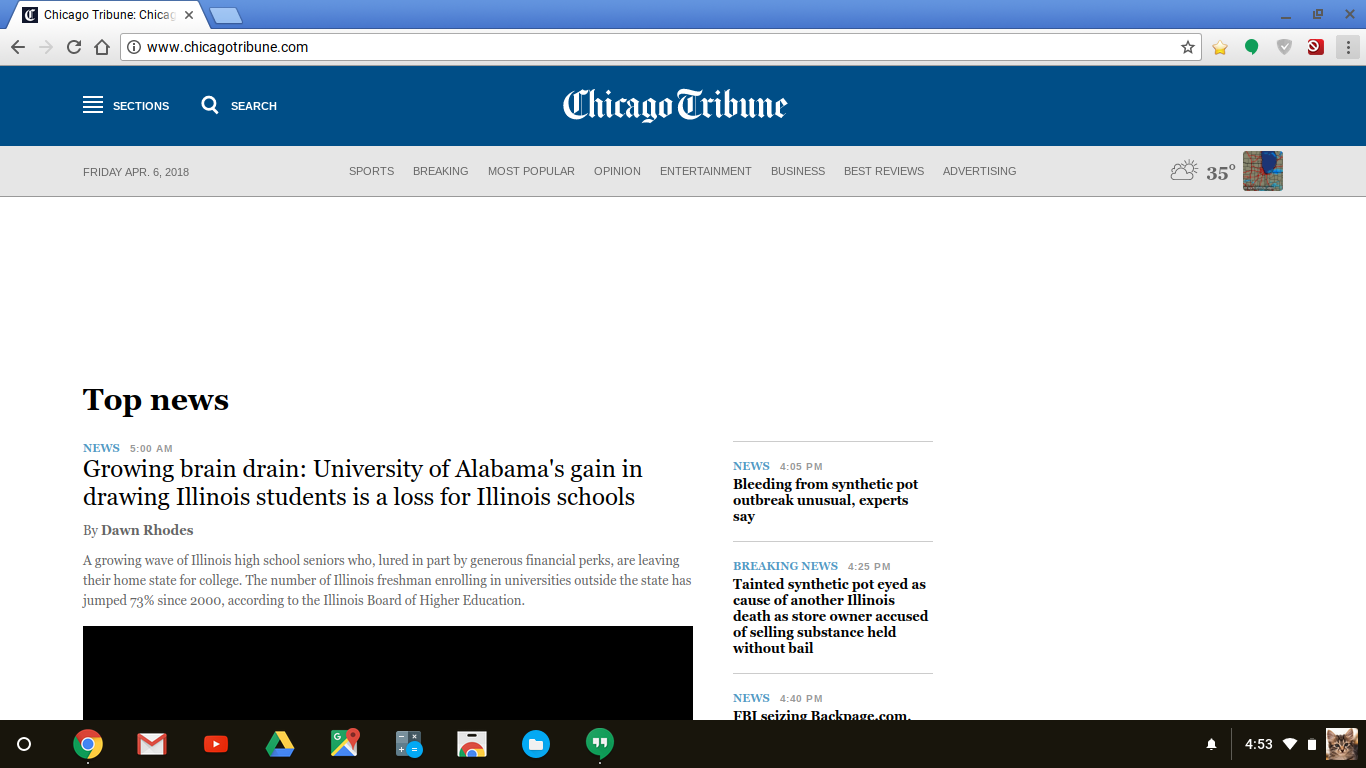Click the browser Home icon
Screen dimensions: 1366x768
point(102,47)
